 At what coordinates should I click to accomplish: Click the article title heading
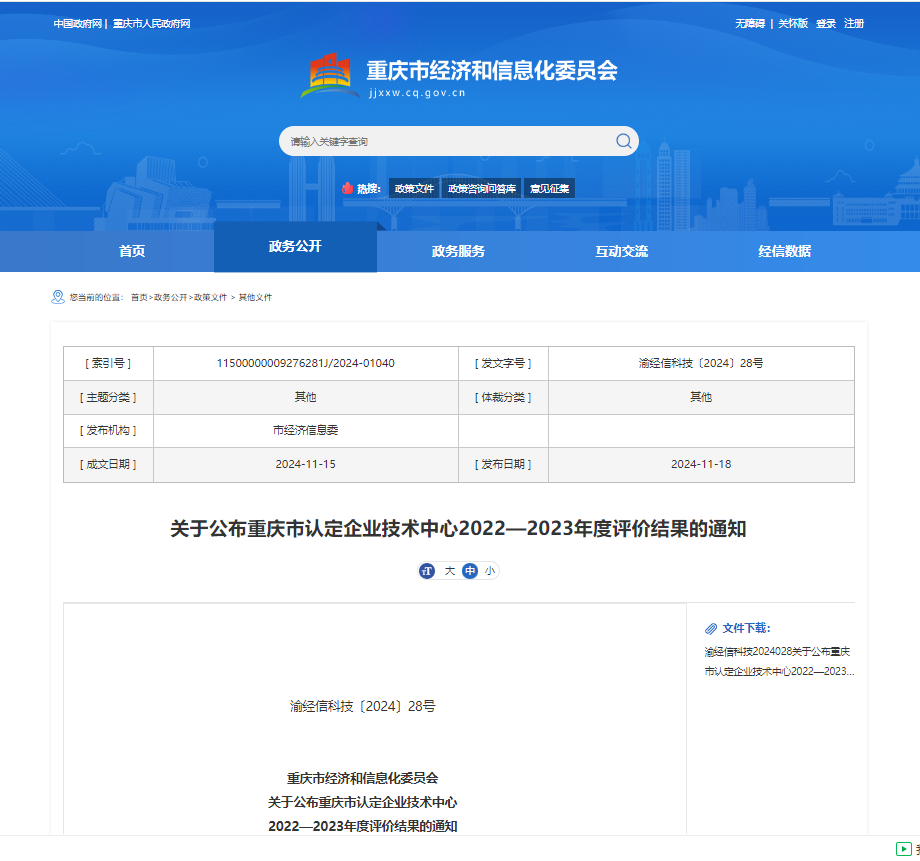click(458, 529)
